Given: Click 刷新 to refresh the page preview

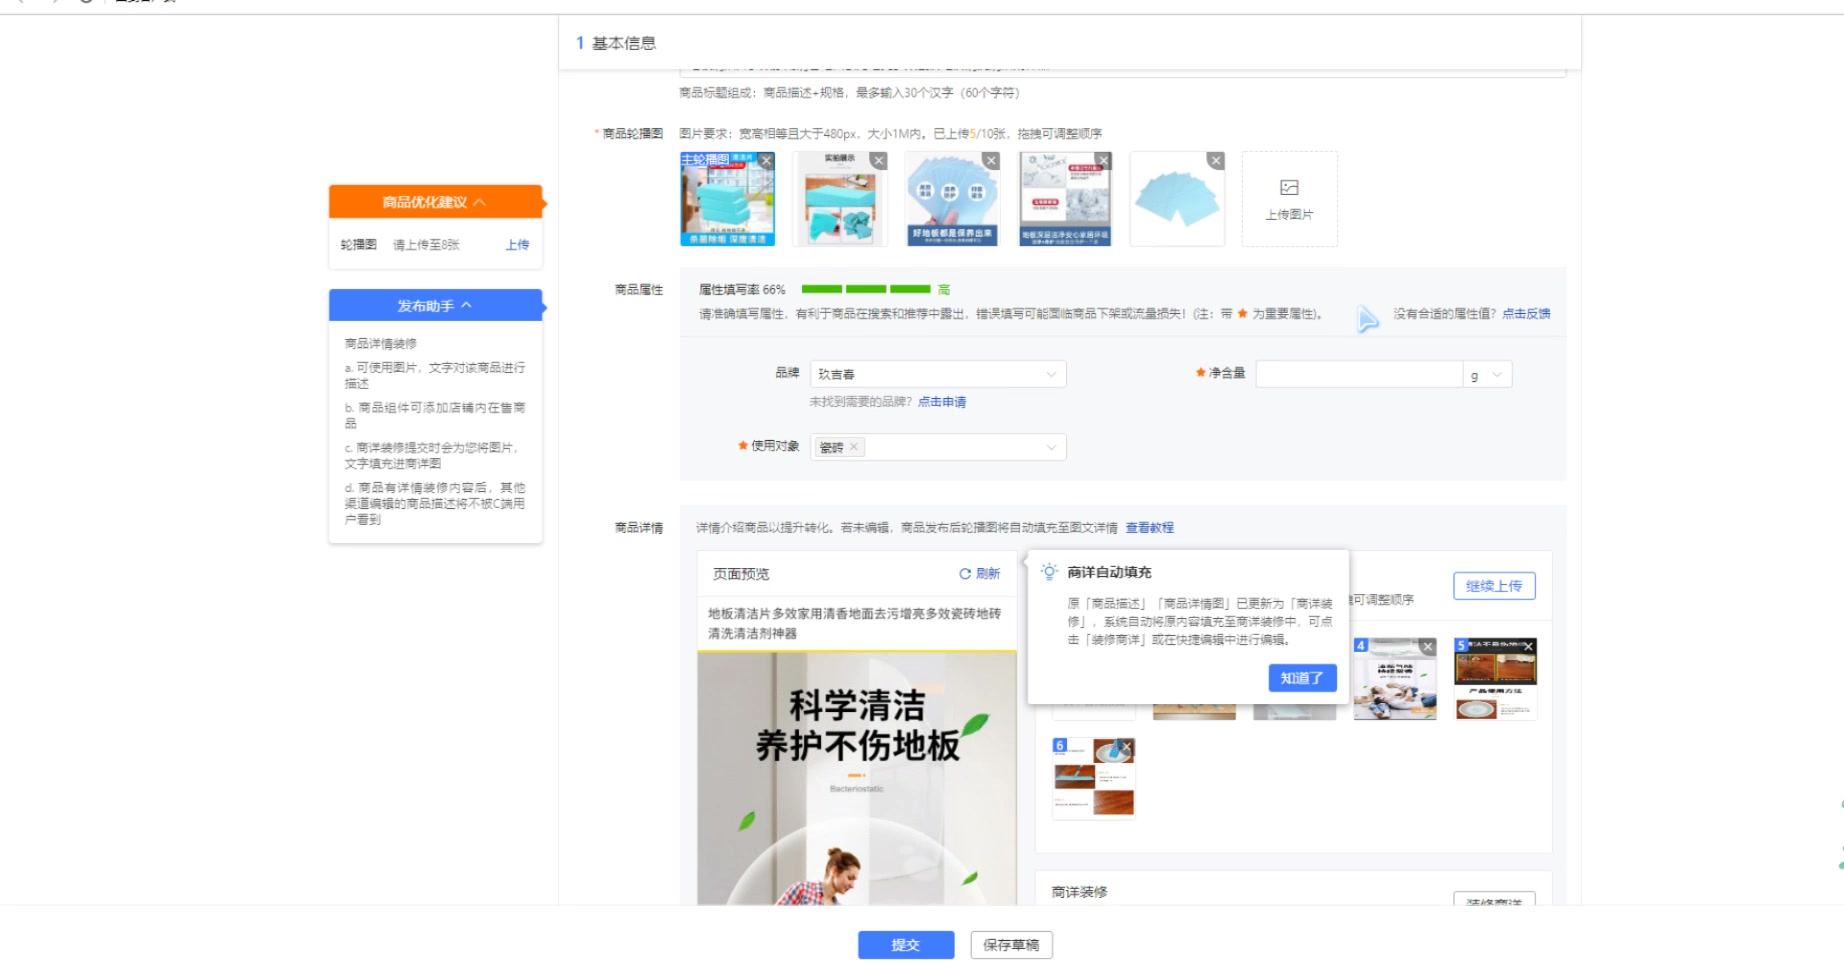Looking at the screenshot, I should (980, 574).
